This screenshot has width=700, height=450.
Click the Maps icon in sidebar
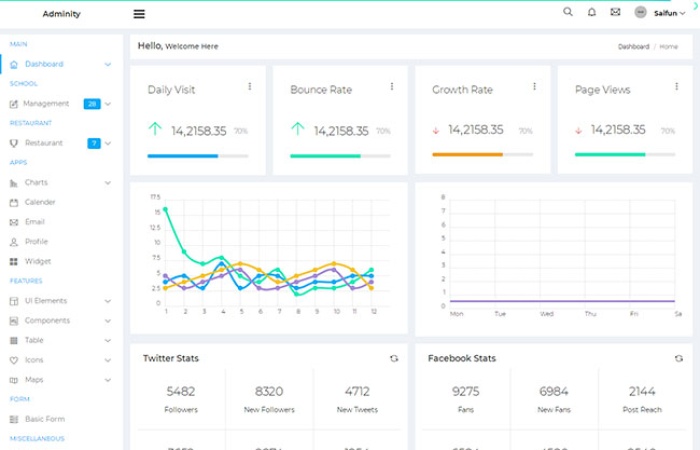click(x=14, y=380)
